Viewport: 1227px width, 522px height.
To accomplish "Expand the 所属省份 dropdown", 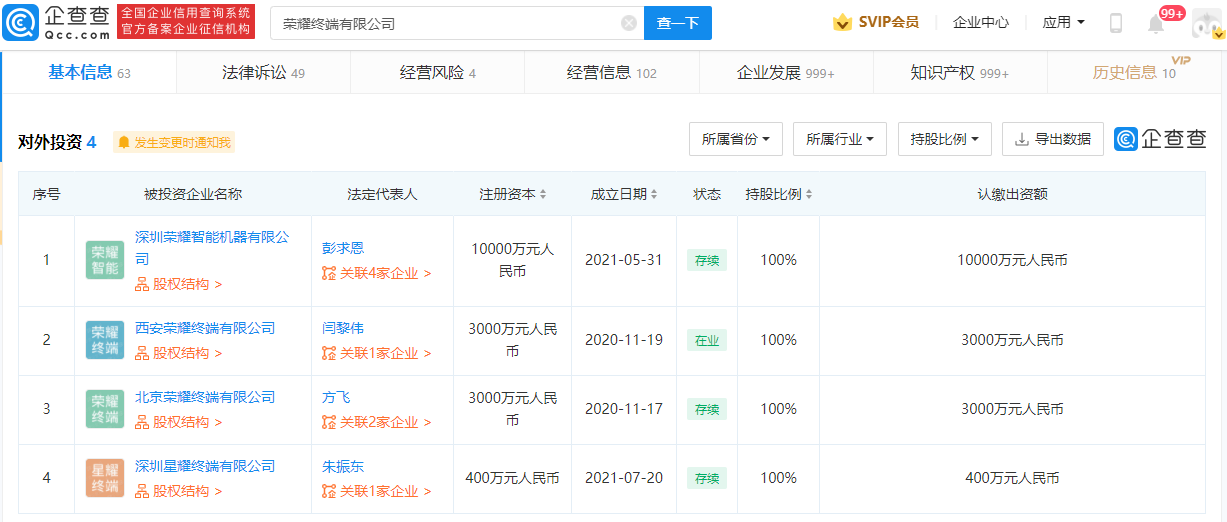I will [x=735, y=139].
